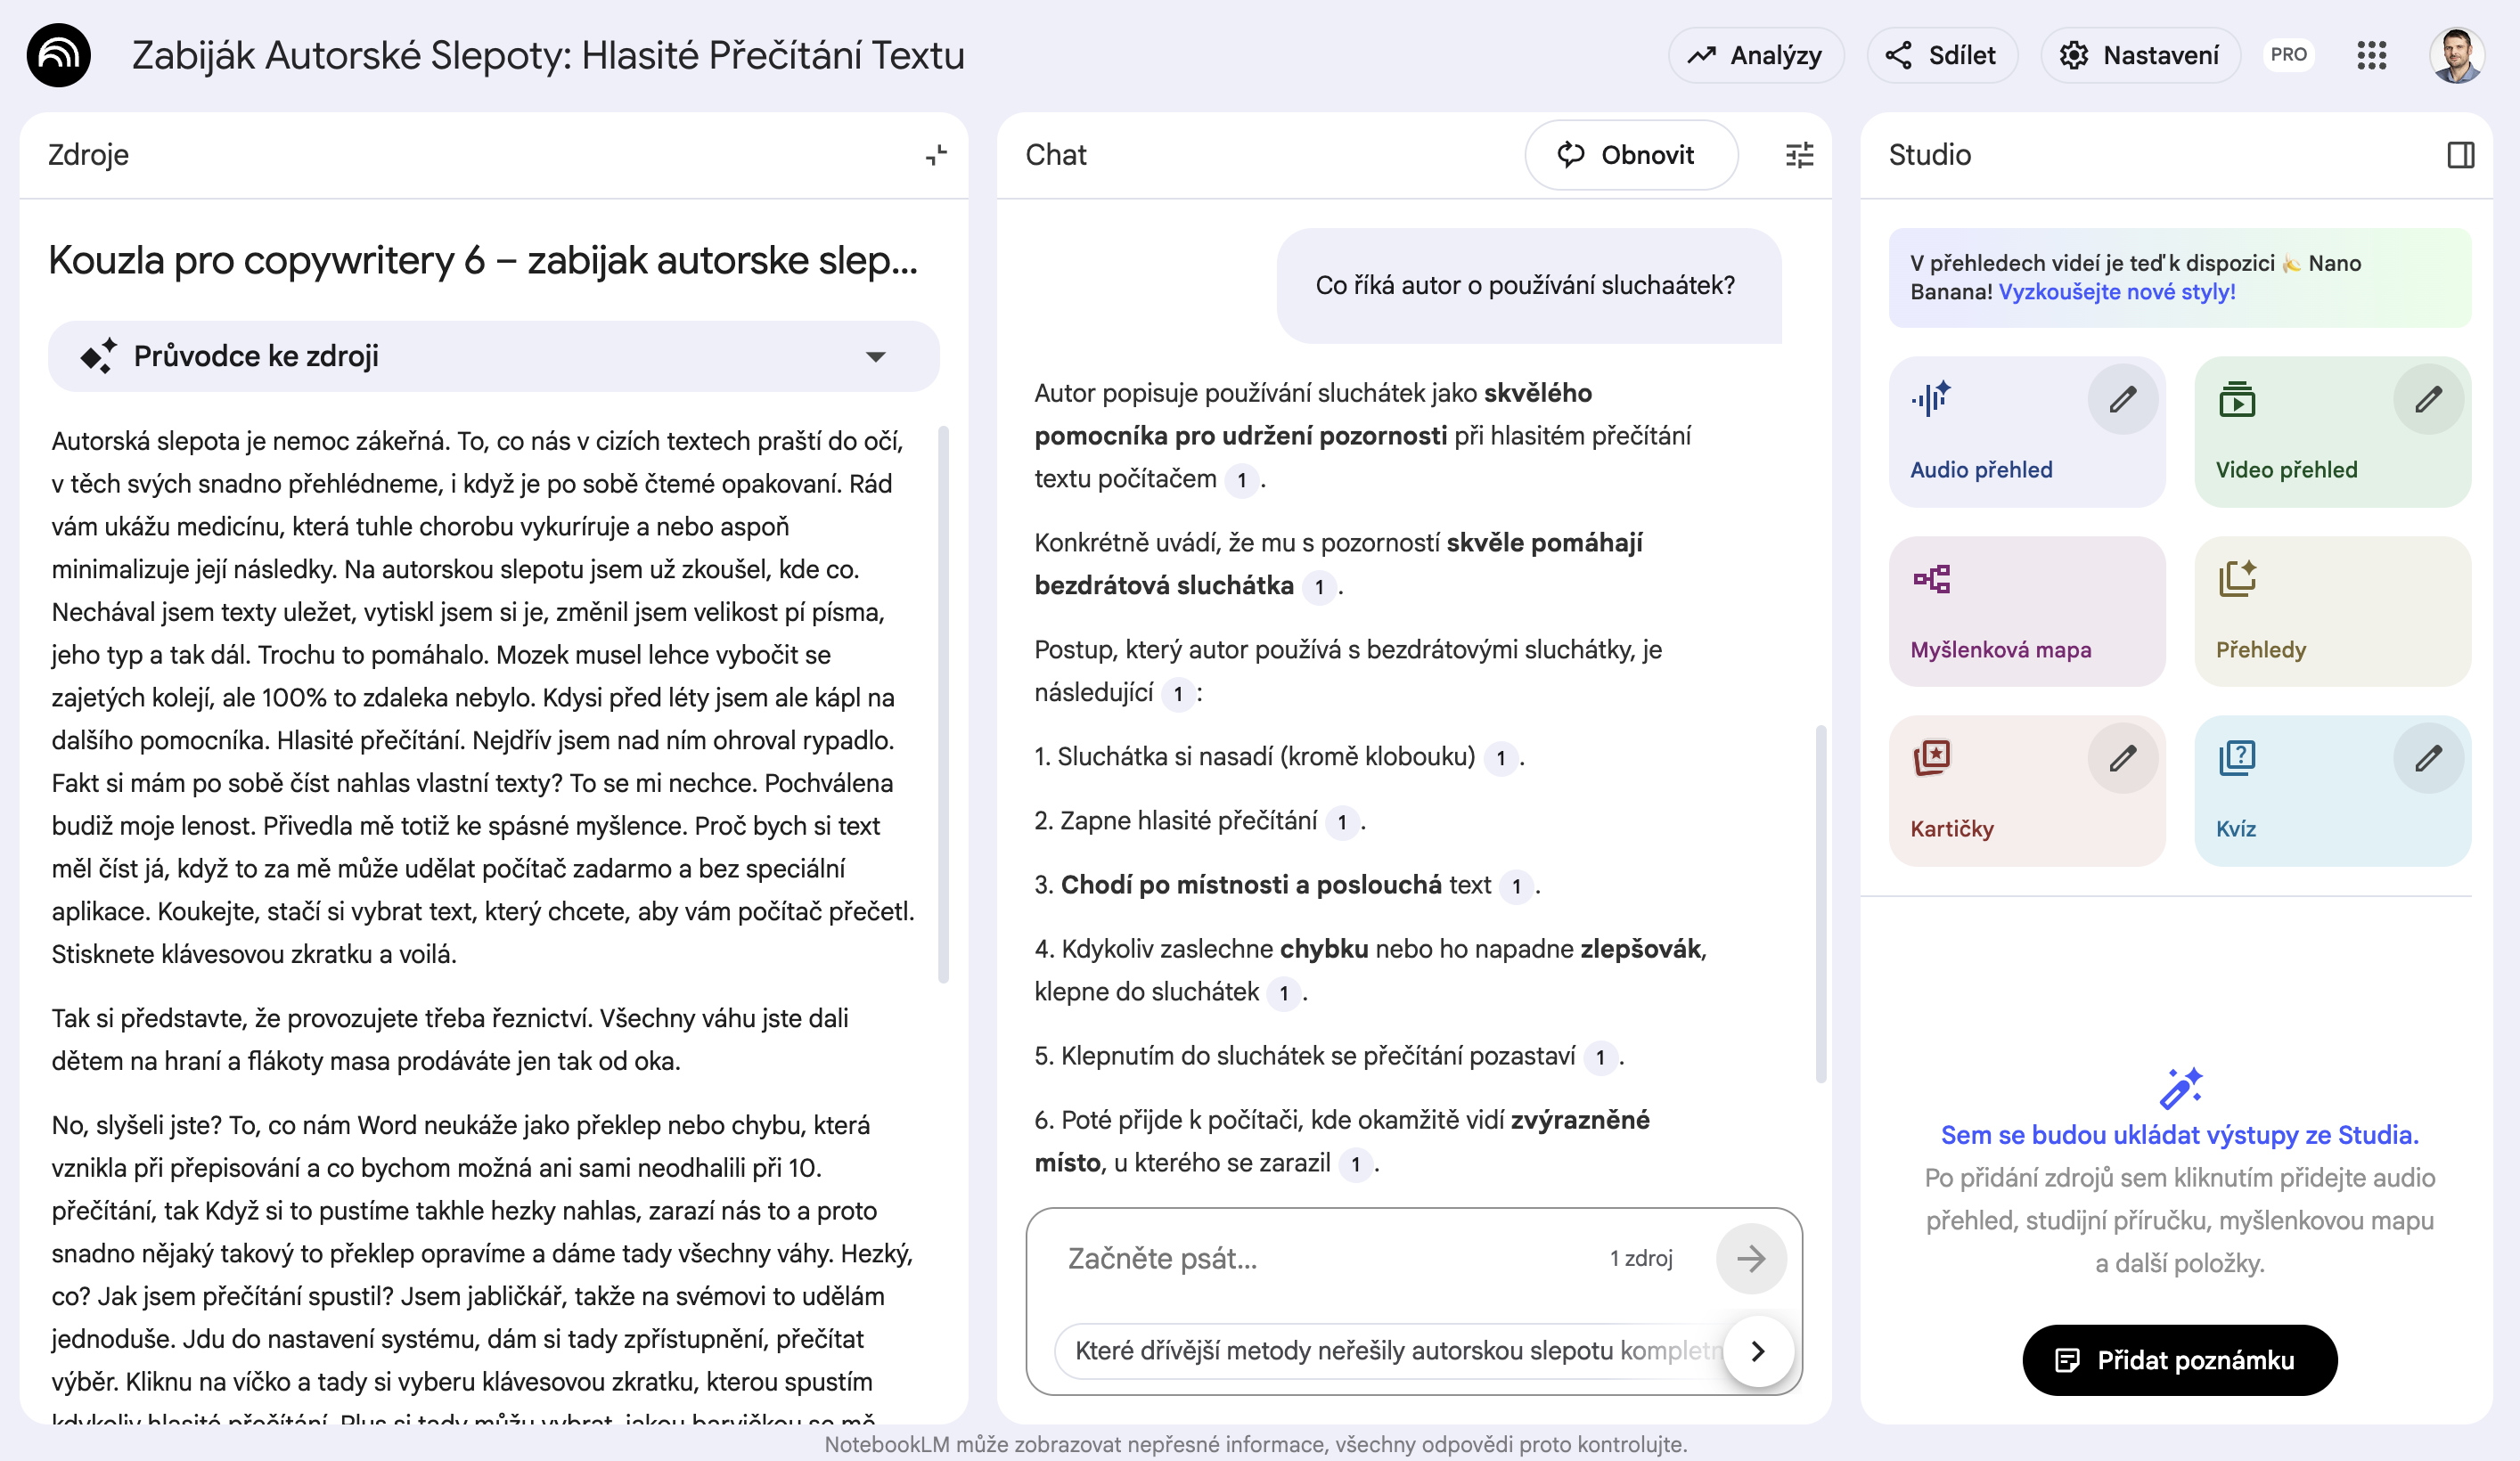Expand the Průvodce ke zdroji dropdown

coord(875,357)
